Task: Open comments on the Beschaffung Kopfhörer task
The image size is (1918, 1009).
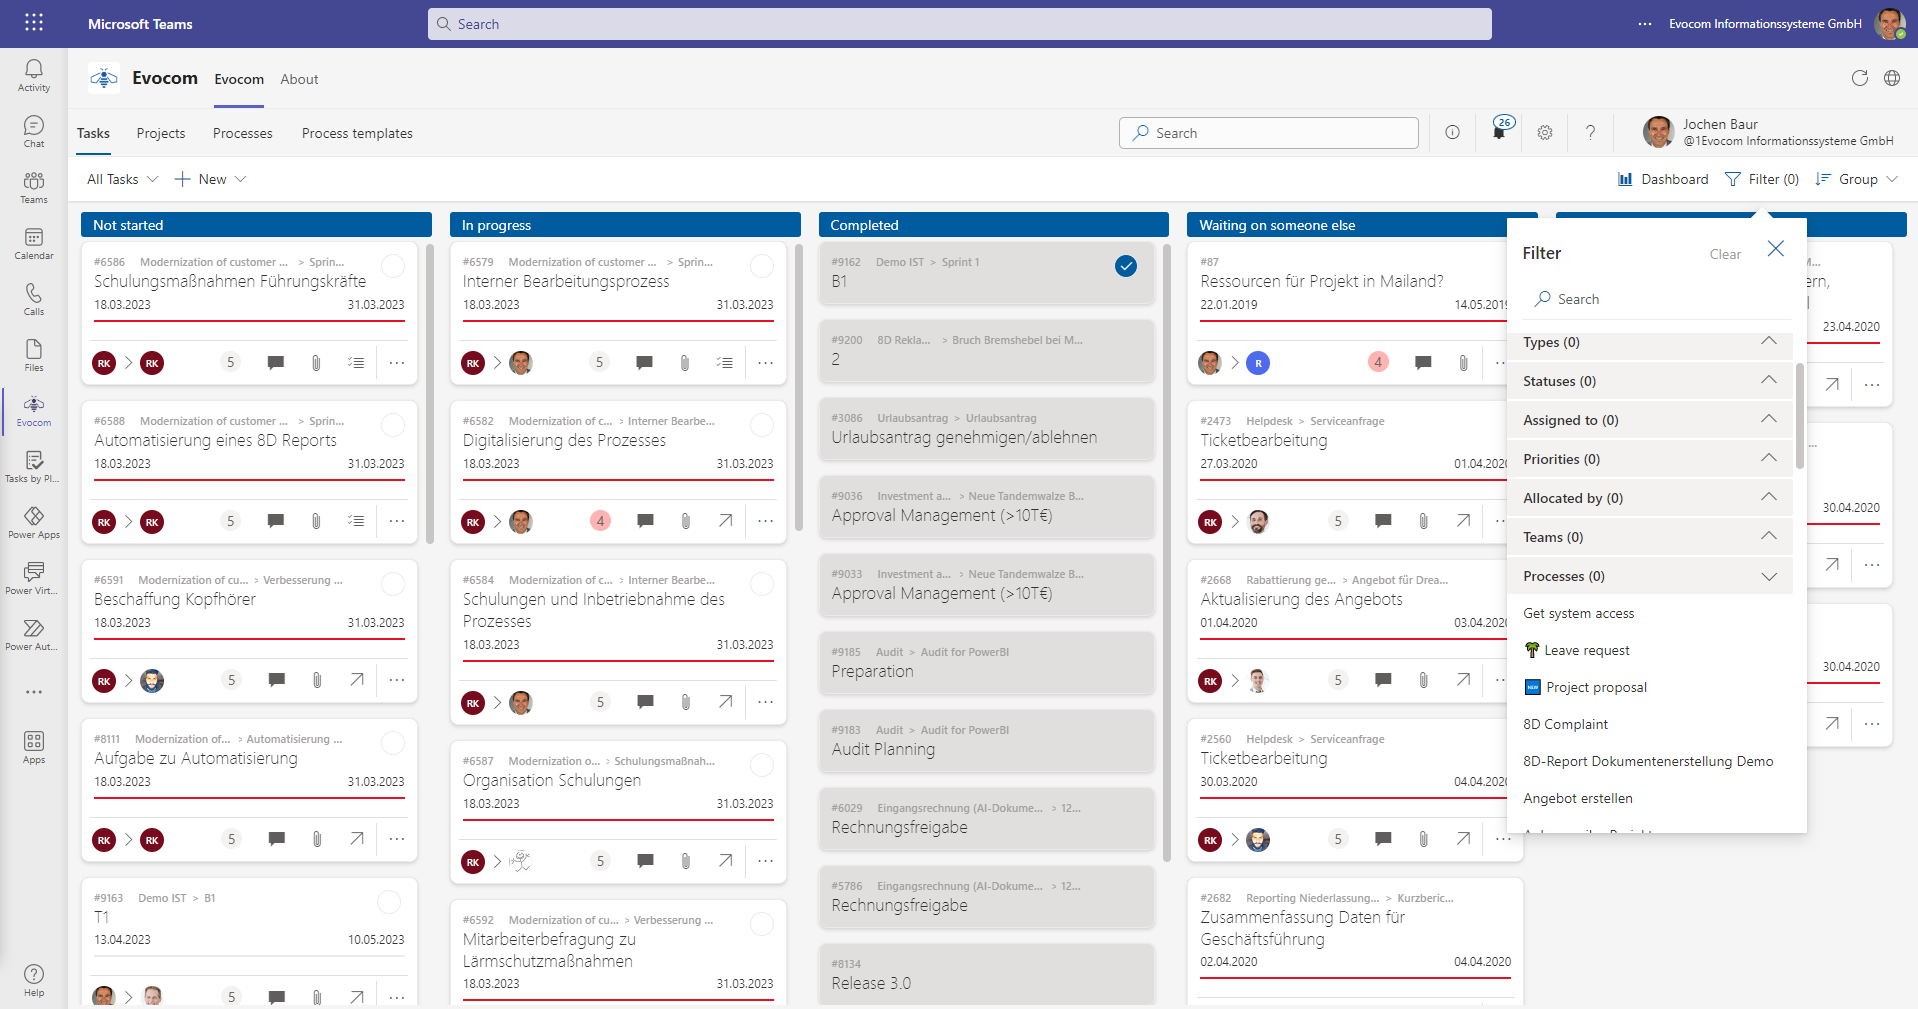Action: [x=276, y=680]
